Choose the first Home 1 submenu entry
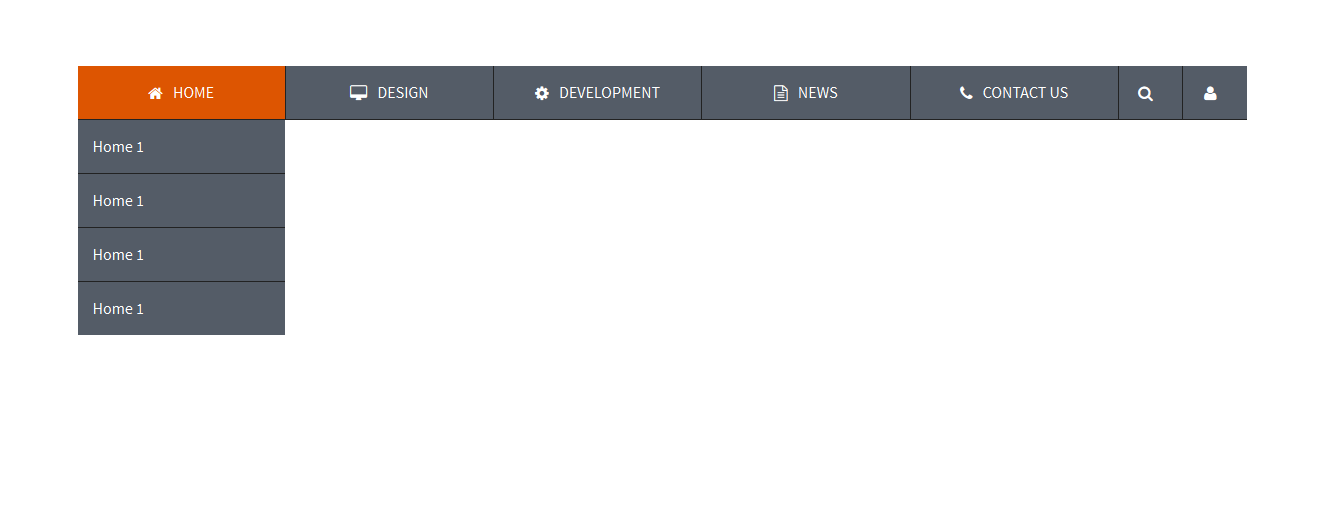Screen dimensions: 1325x522 click(x=181, y=147)
